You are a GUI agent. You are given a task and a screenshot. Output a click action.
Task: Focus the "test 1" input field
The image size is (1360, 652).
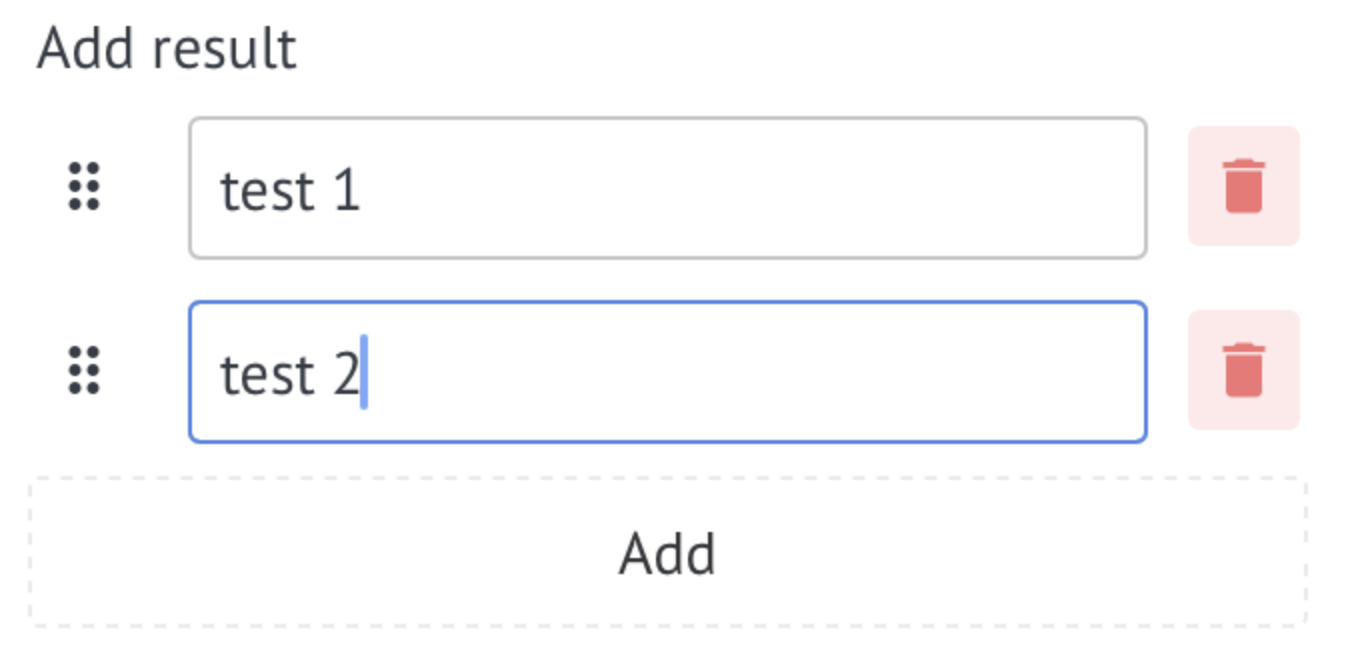[x=668, y=188]
